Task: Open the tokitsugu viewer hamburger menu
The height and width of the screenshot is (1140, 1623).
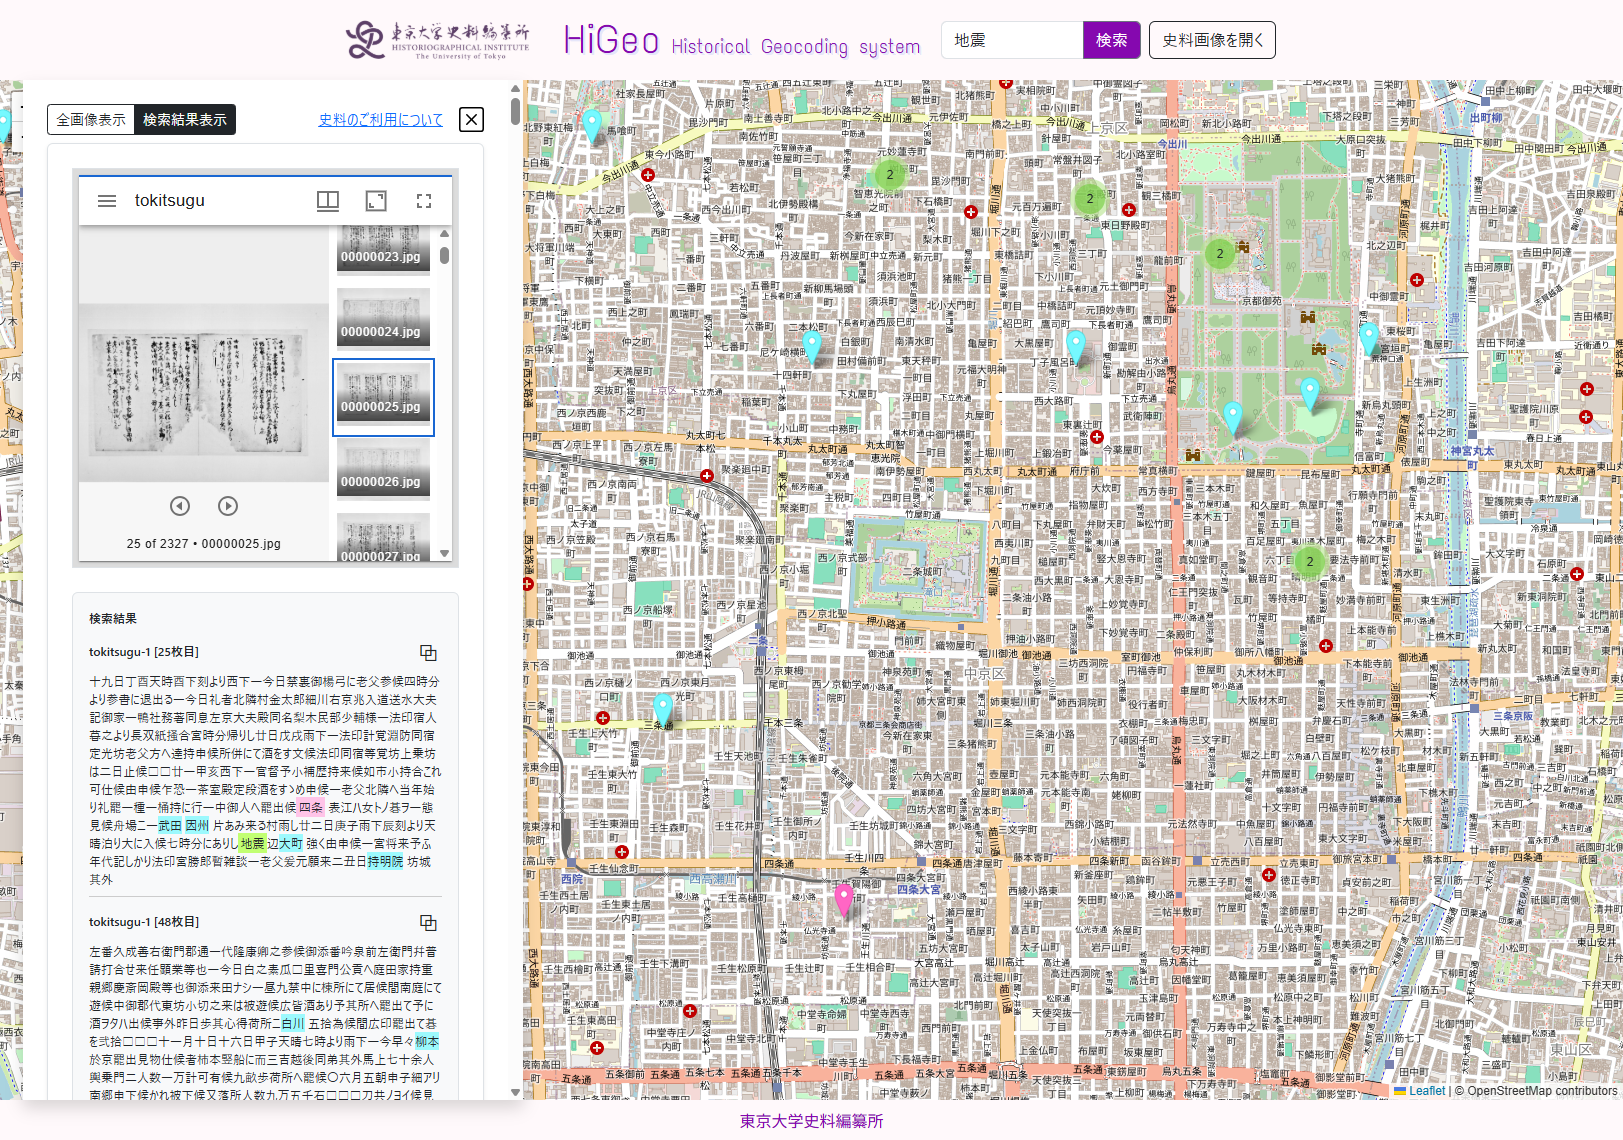Action: 107,201
